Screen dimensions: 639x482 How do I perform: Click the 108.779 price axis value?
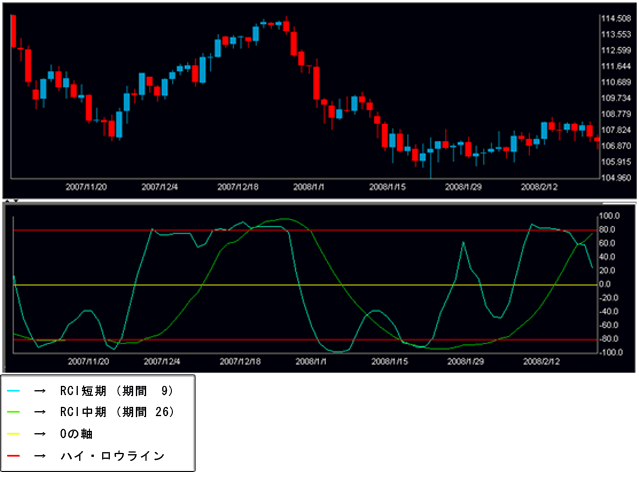(616, 114)
